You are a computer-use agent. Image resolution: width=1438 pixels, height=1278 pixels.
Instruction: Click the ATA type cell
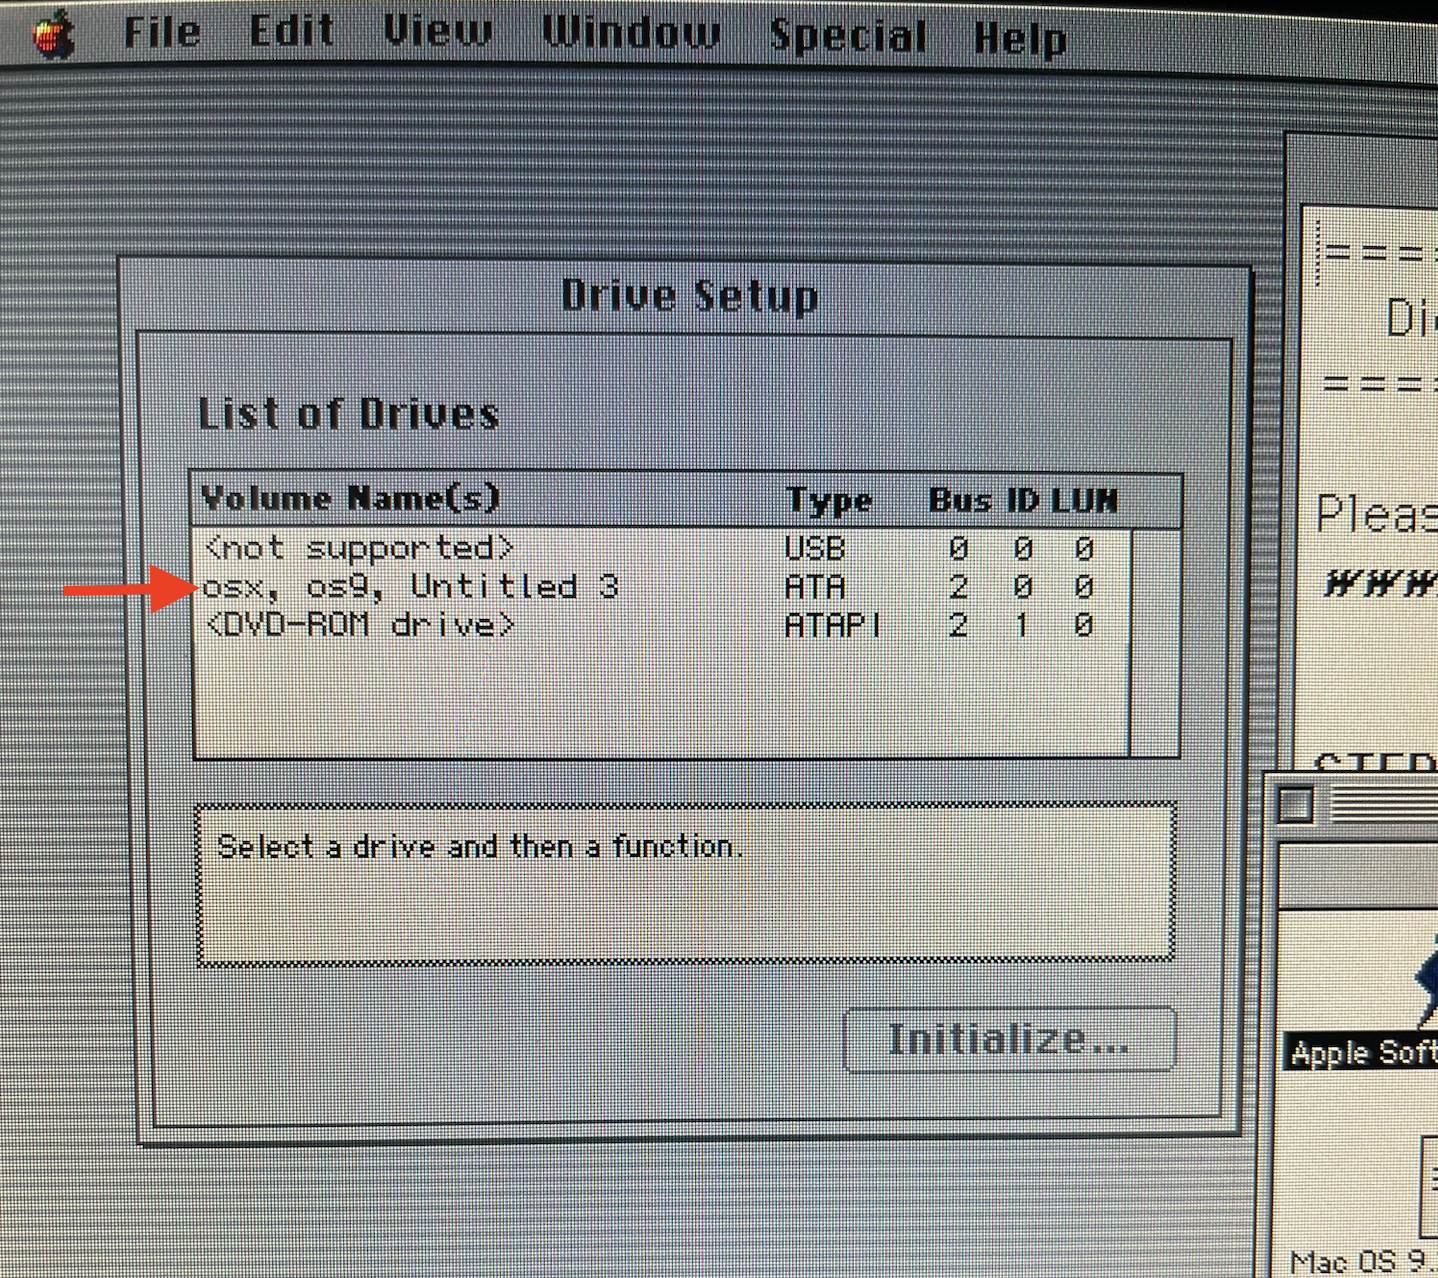[x=815, y=586]
